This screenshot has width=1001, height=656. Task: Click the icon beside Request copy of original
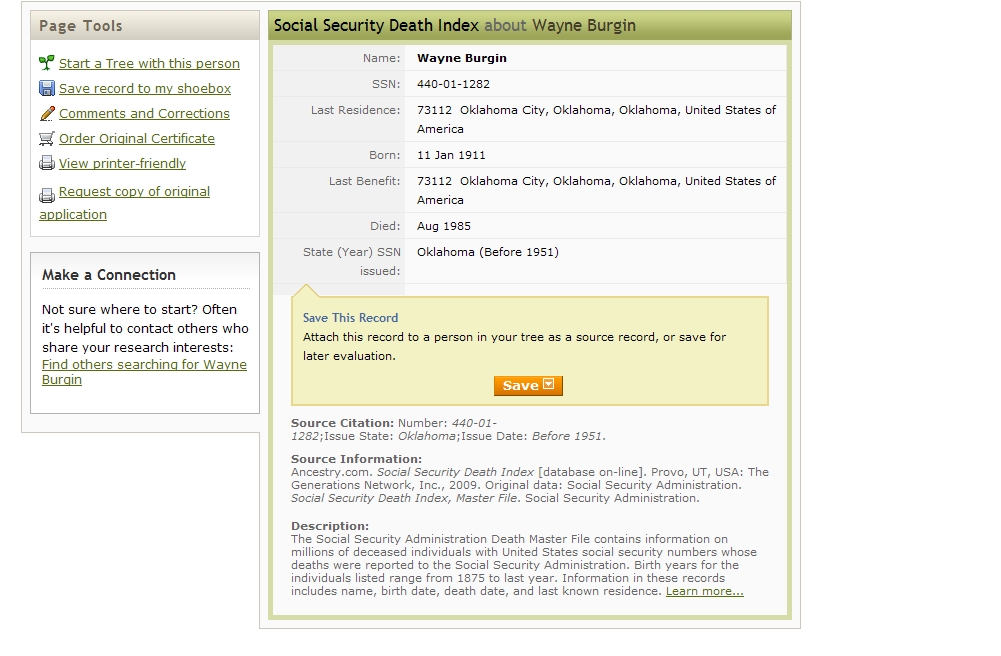point(47,195)
